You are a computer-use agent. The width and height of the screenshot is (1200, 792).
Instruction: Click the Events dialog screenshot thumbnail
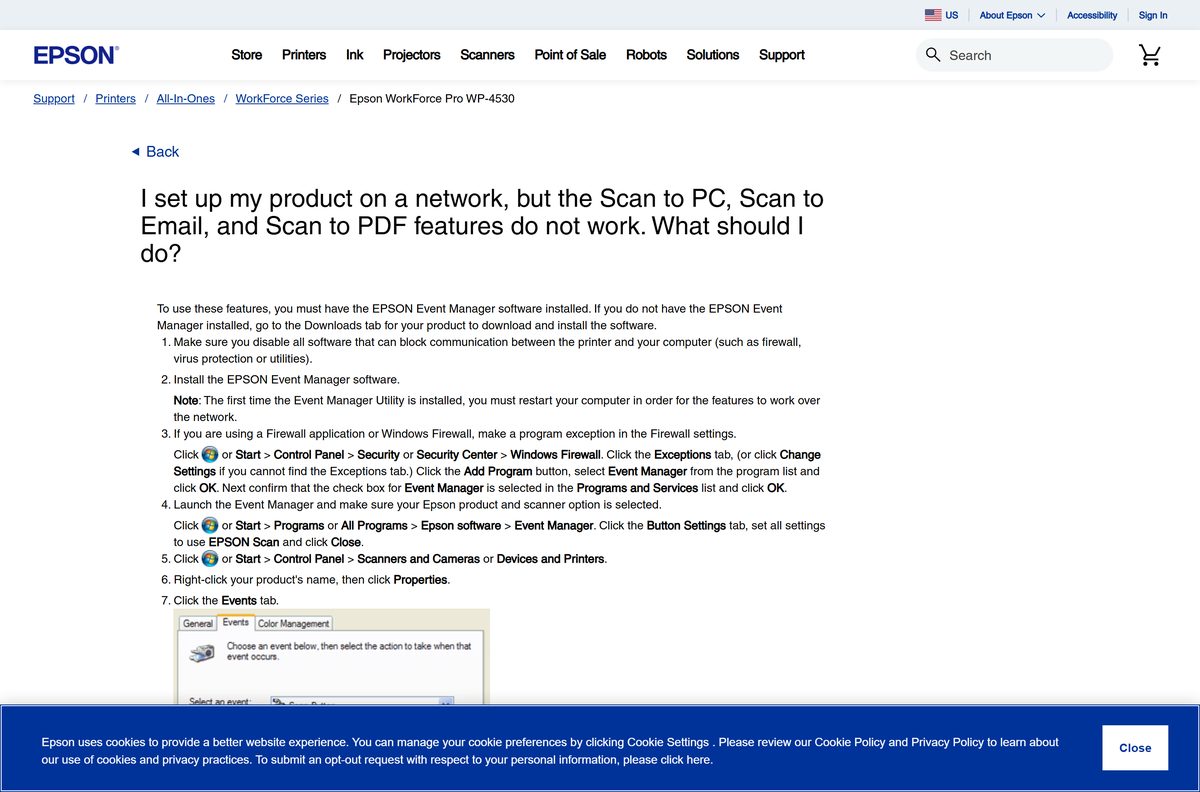click(x=332, y=656)
